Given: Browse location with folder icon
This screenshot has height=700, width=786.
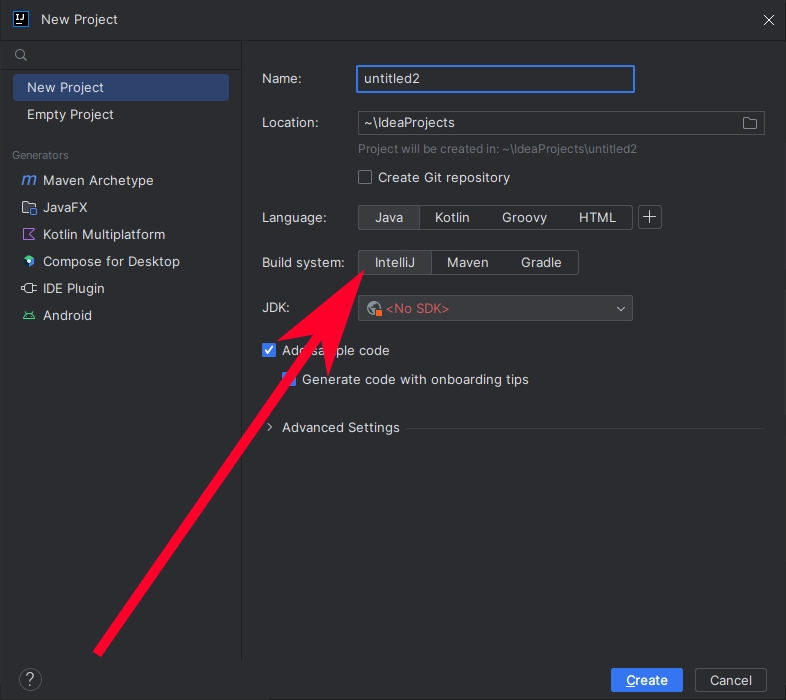Looking at the screenshot, I should click(x=749, y=123).
